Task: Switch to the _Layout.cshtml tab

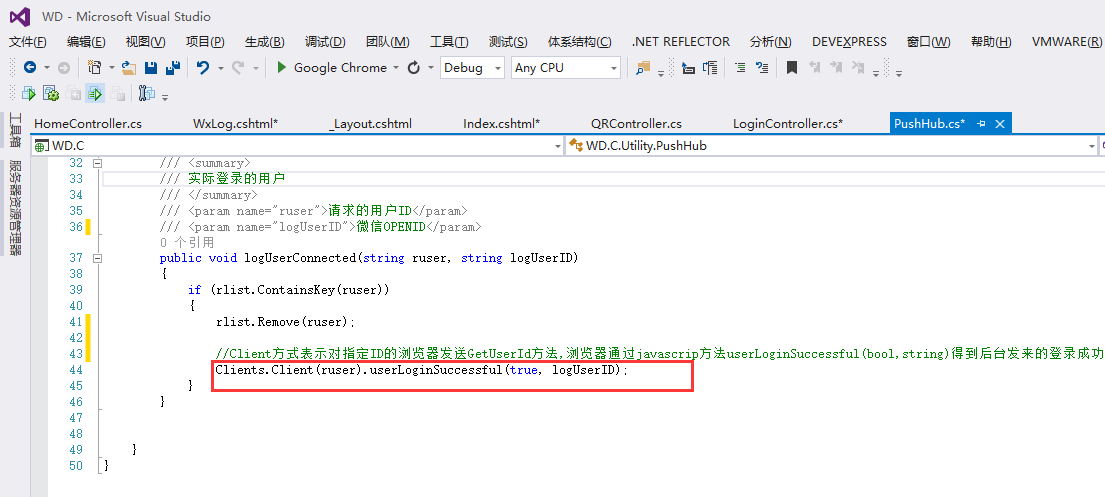Action: coord(371,123)
